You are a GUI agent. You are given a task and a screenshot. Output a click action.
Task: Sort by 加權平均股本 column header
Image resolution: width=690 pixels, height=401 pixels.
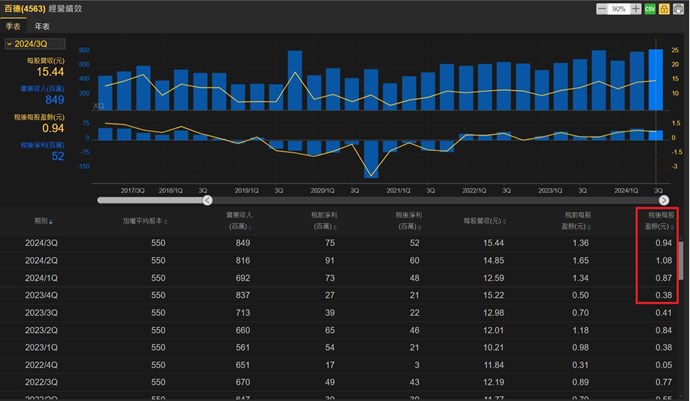pyautogui.click(x=142, y=221)
